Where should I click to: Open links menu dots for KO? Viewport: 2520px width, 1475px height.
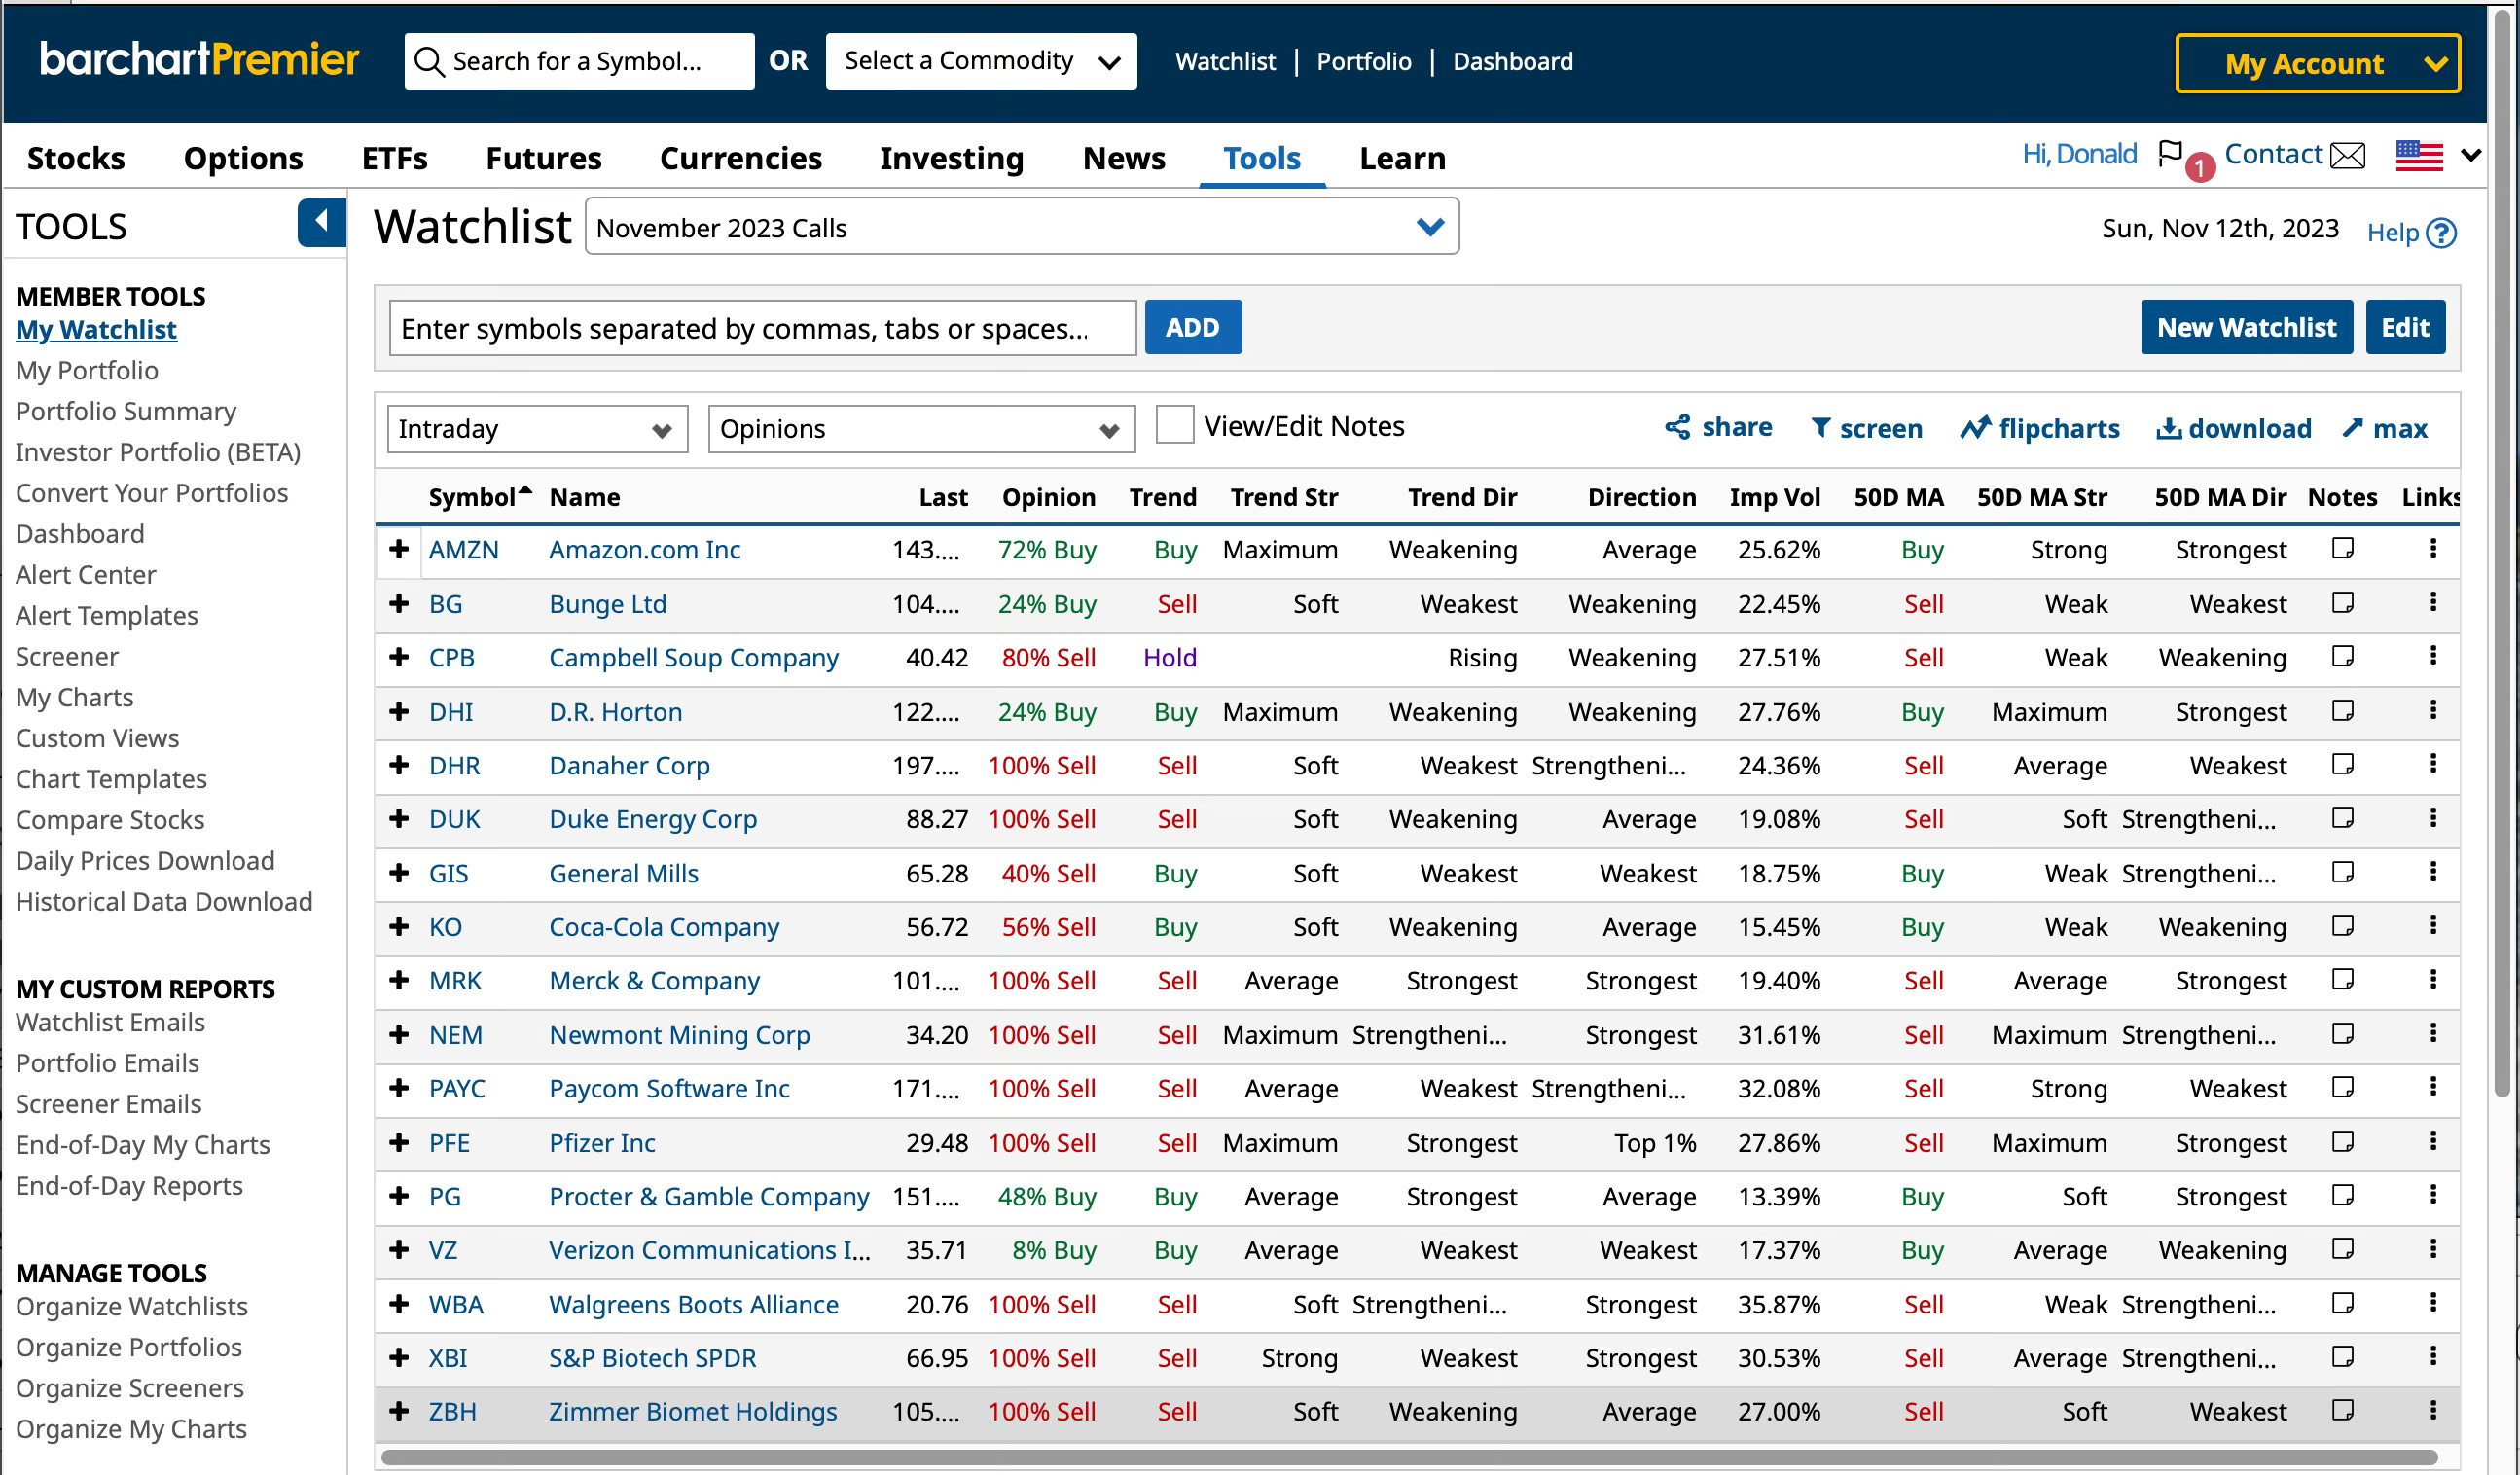[x=2432, y=925]
